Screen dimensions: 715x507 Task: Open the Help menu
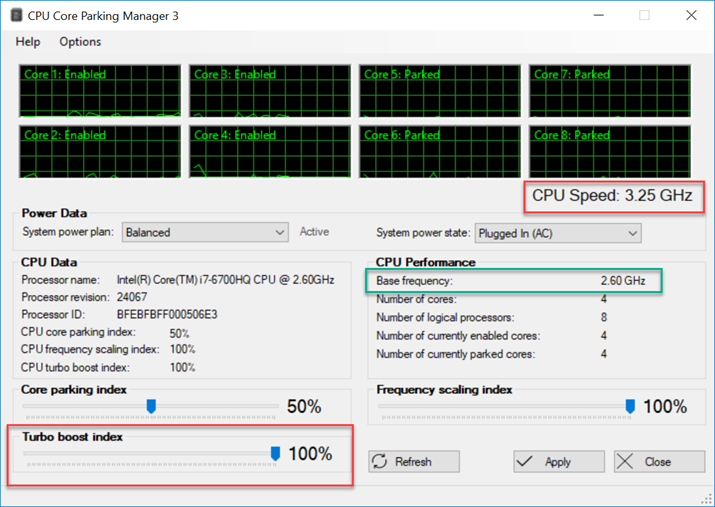click(x=28, y=41)
